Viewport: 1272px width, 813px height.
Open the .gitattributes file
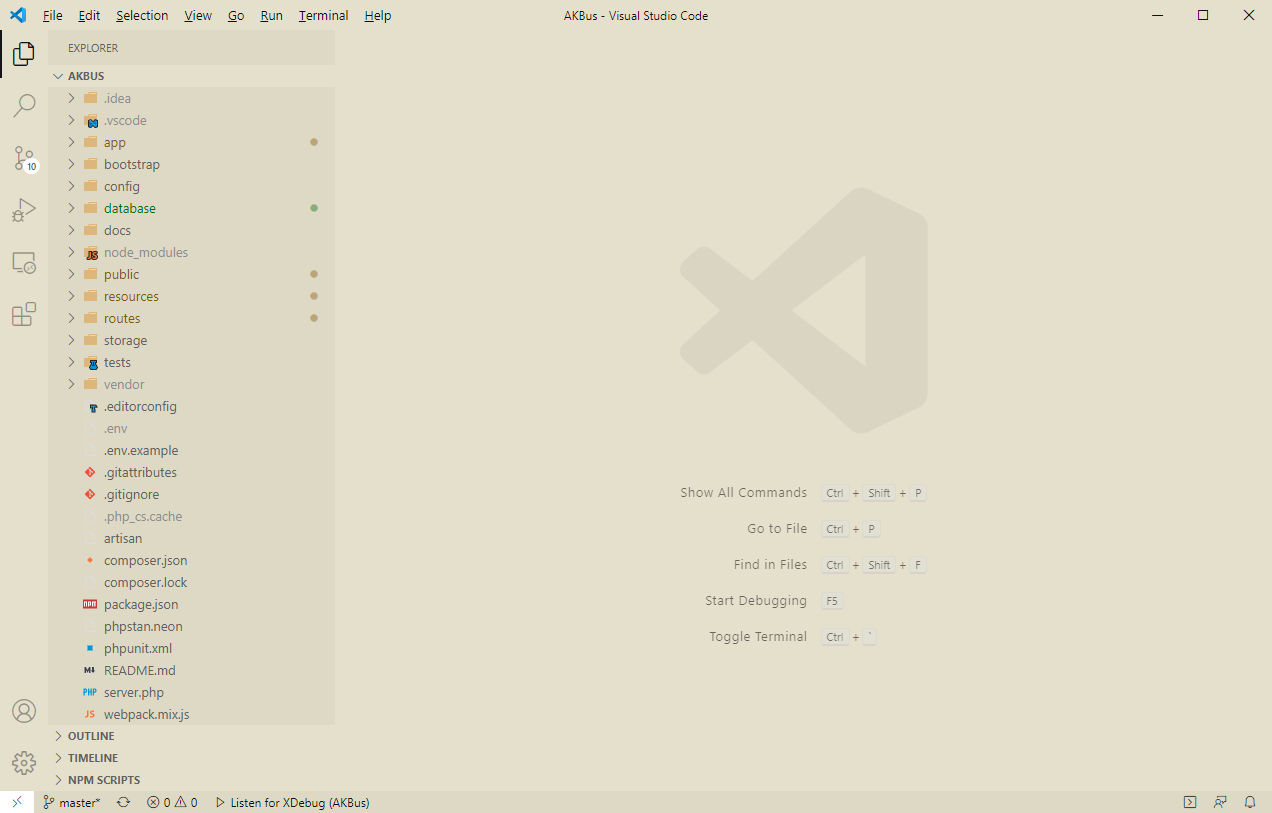pyautogui.click(x=192, y=472)
